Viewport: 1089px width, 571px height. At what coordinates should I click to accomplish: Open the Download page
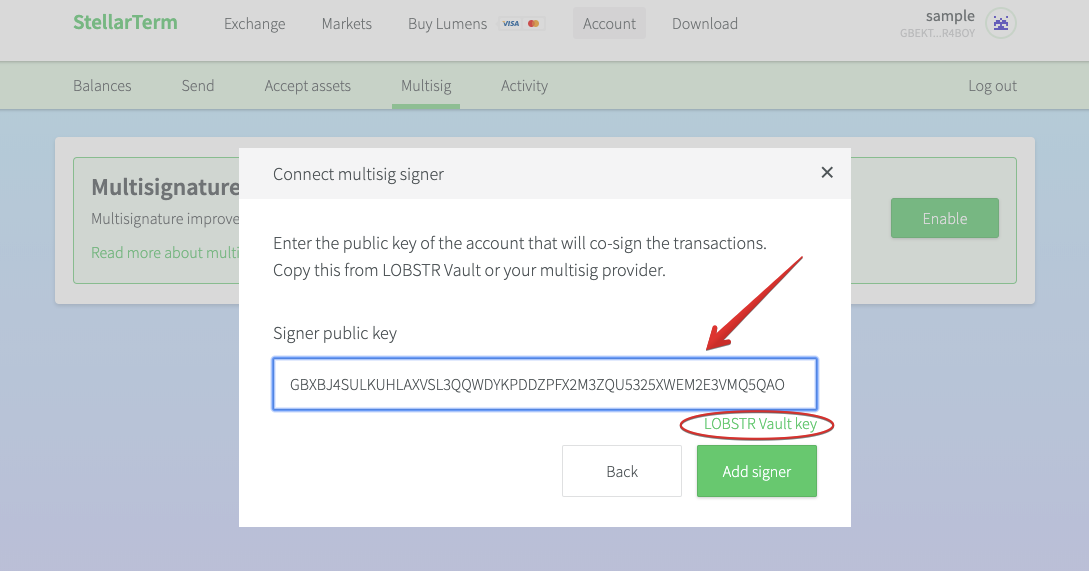point(705,24)
